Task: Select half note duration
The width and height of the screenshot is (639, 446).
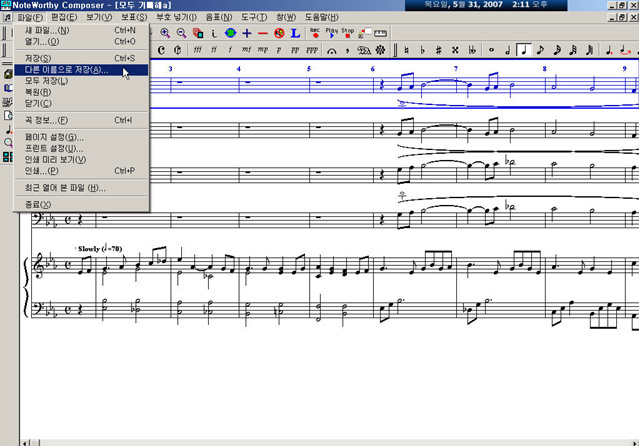Action: pyautogui.click(x=508, y=50)
